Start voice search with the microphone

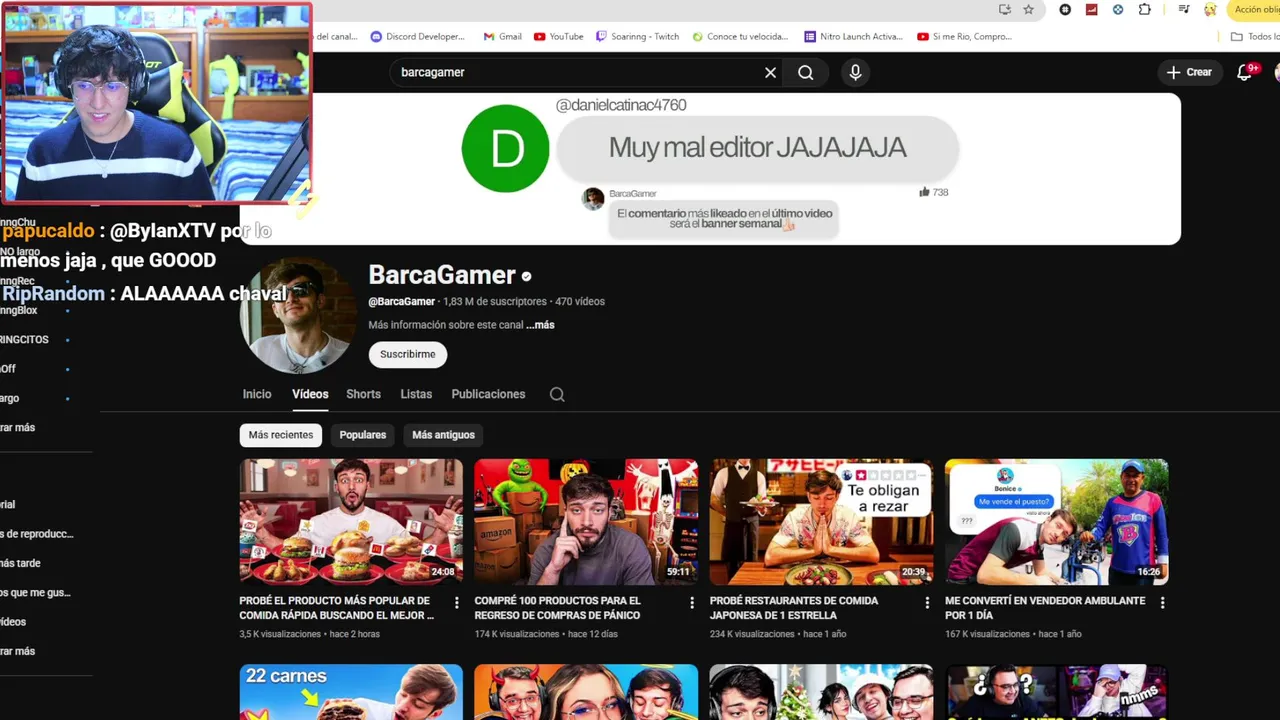[855, 72]
